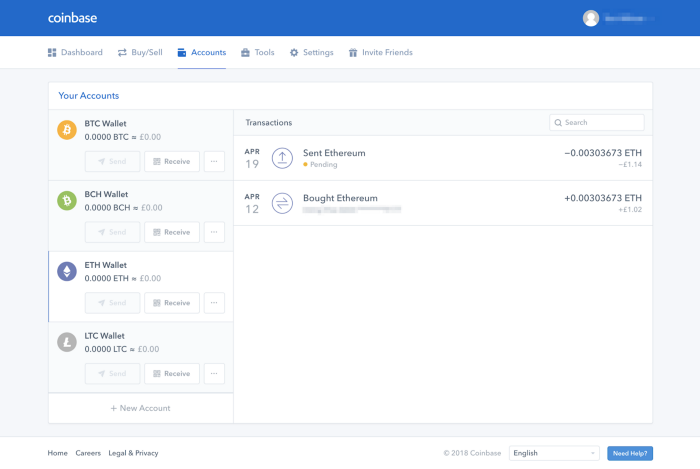
Task: Follow the Careers footer link
Action: 88,453
